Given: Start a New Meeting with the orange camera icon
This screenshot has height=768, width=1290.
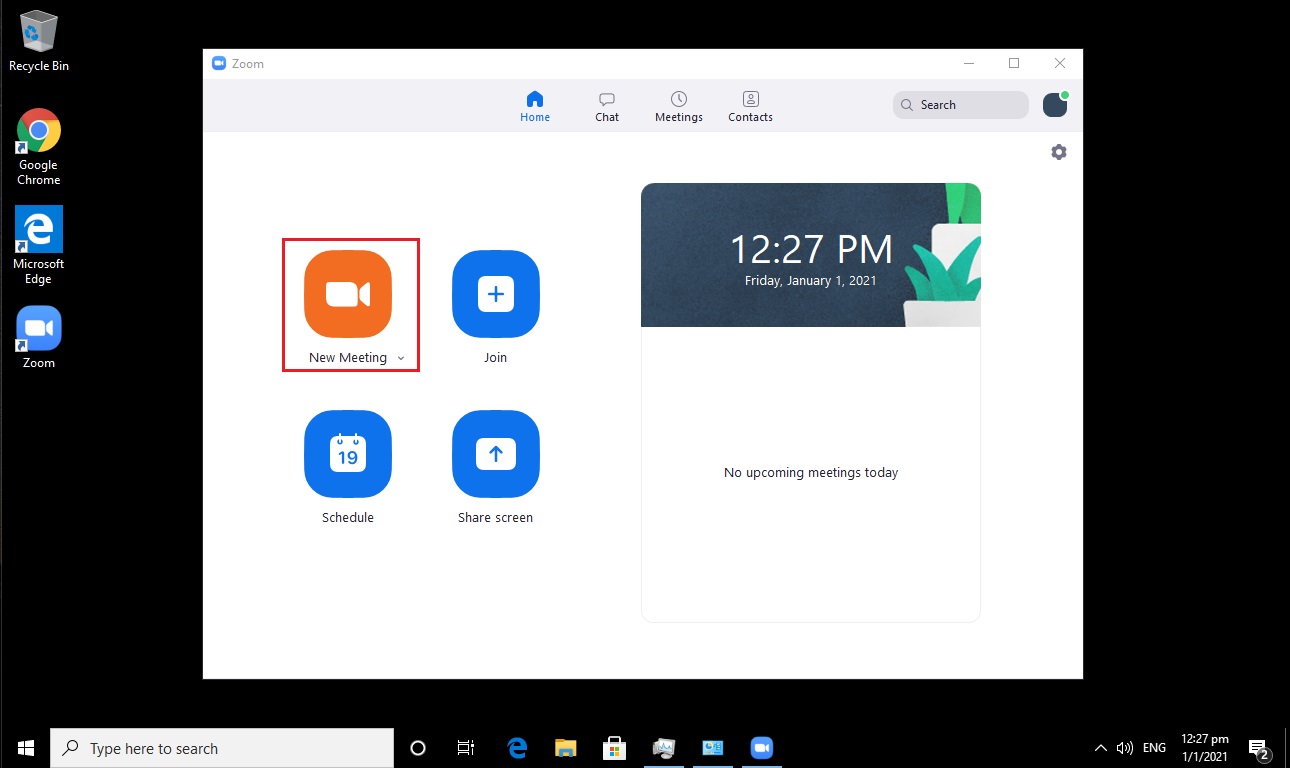Looking at the screenshot, I should [348, 294].
